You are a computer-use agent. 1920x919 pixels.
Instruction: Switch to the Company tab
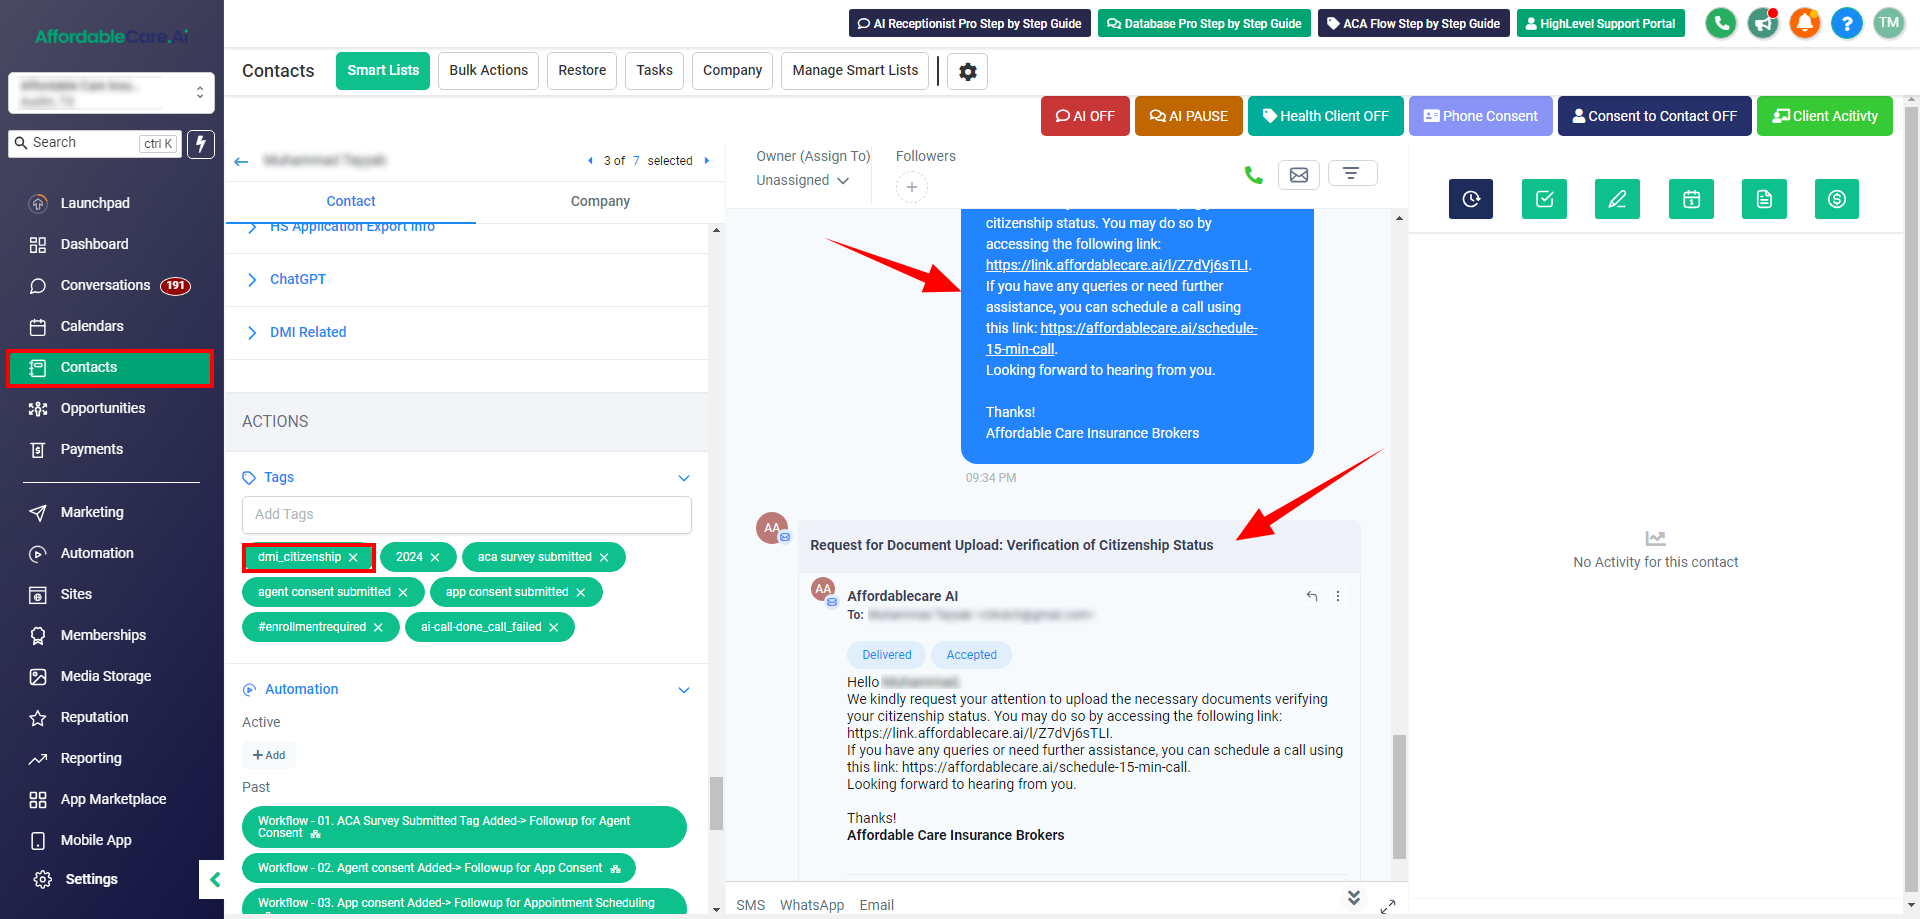point(600,202)
